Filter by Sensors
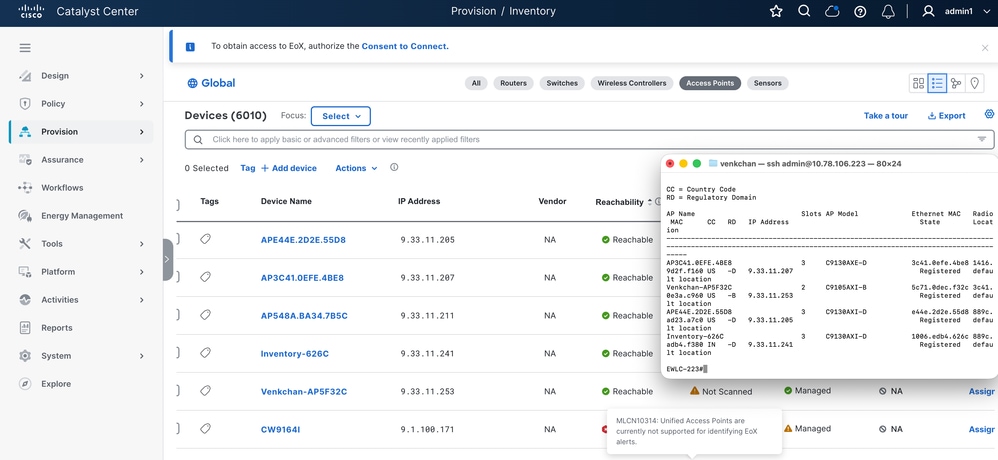Screen dimensions: 998x460 pyautogui.click(x=768, y=83)
